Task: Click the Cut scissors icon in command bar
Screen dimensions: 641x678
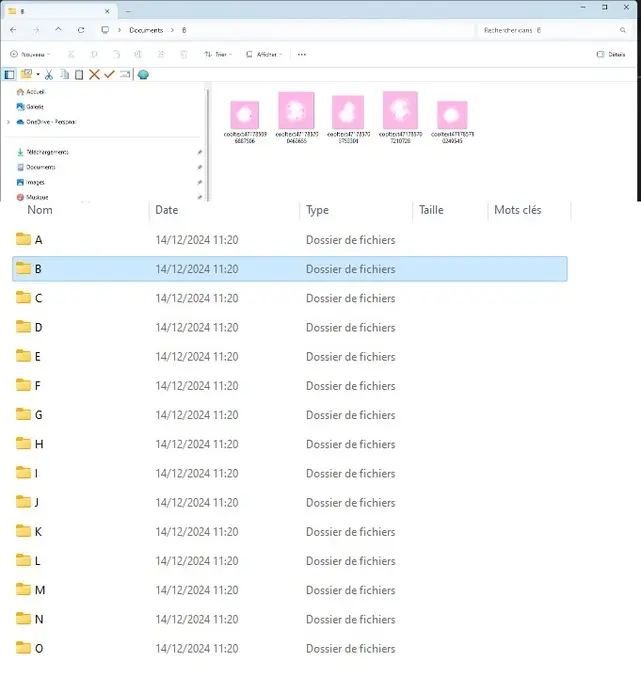Action: click(71, 54)
